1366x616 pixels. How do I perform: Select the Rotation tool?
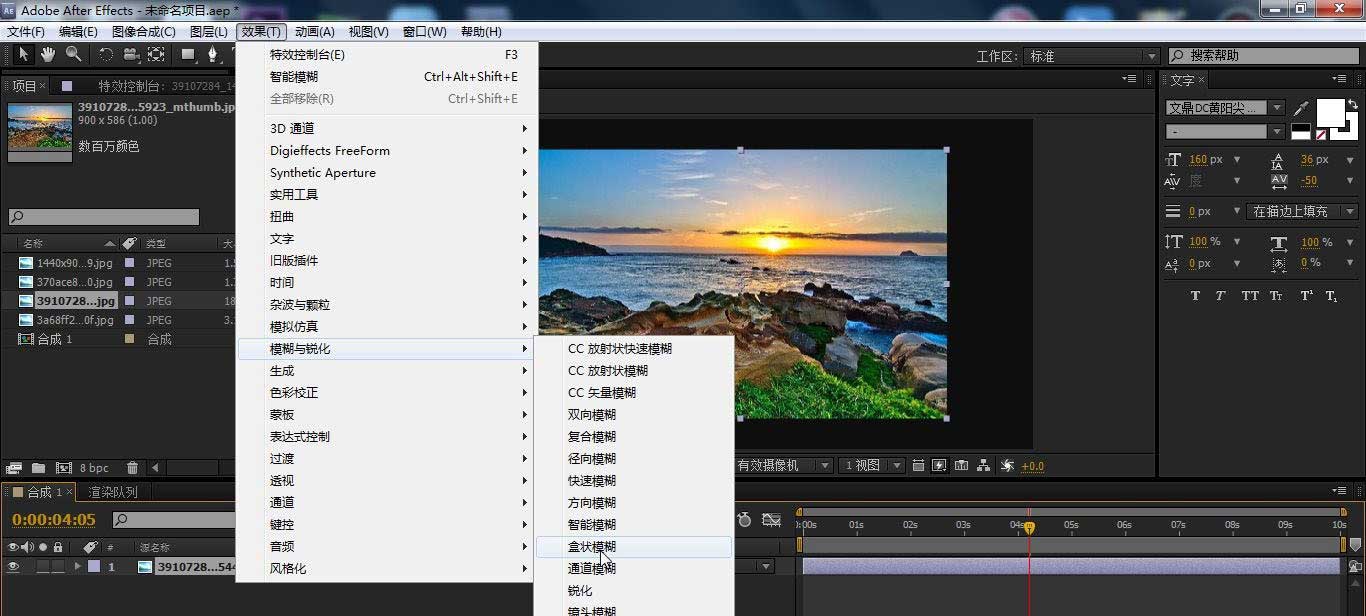pyautogui.click(x=106, y=55)
